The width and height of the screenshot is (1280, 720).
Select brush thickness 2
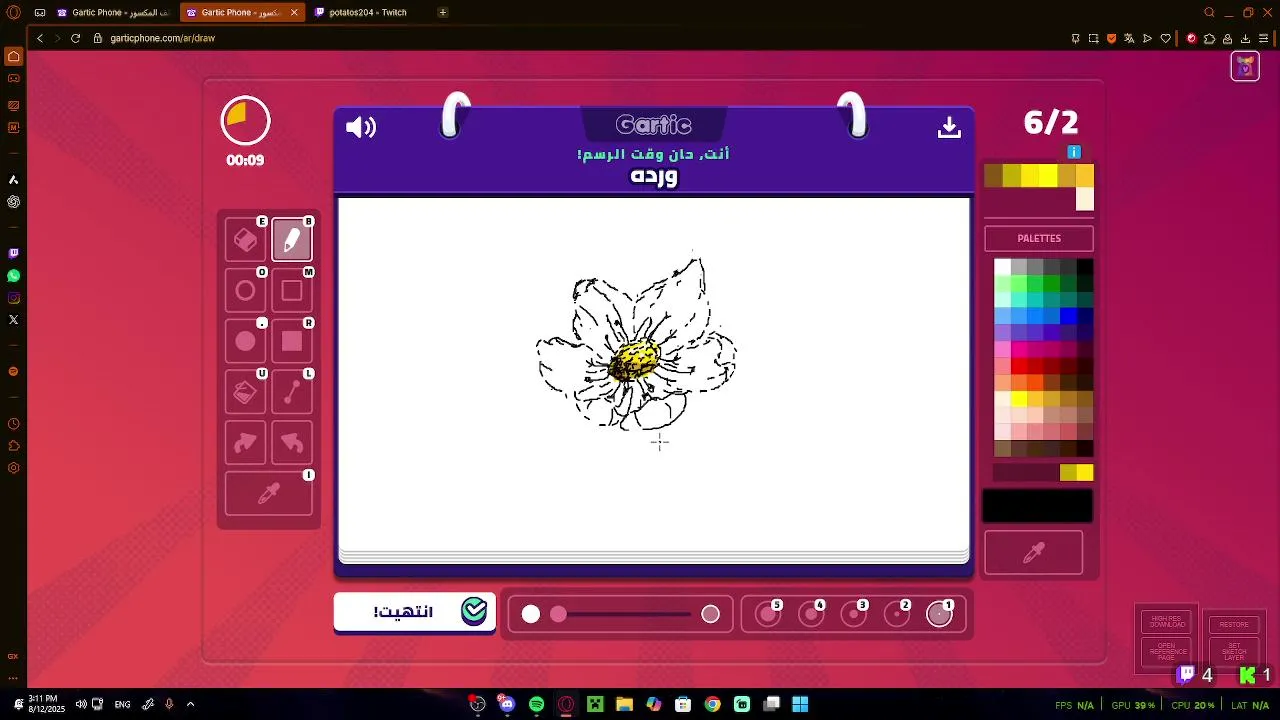pos(897,614)
